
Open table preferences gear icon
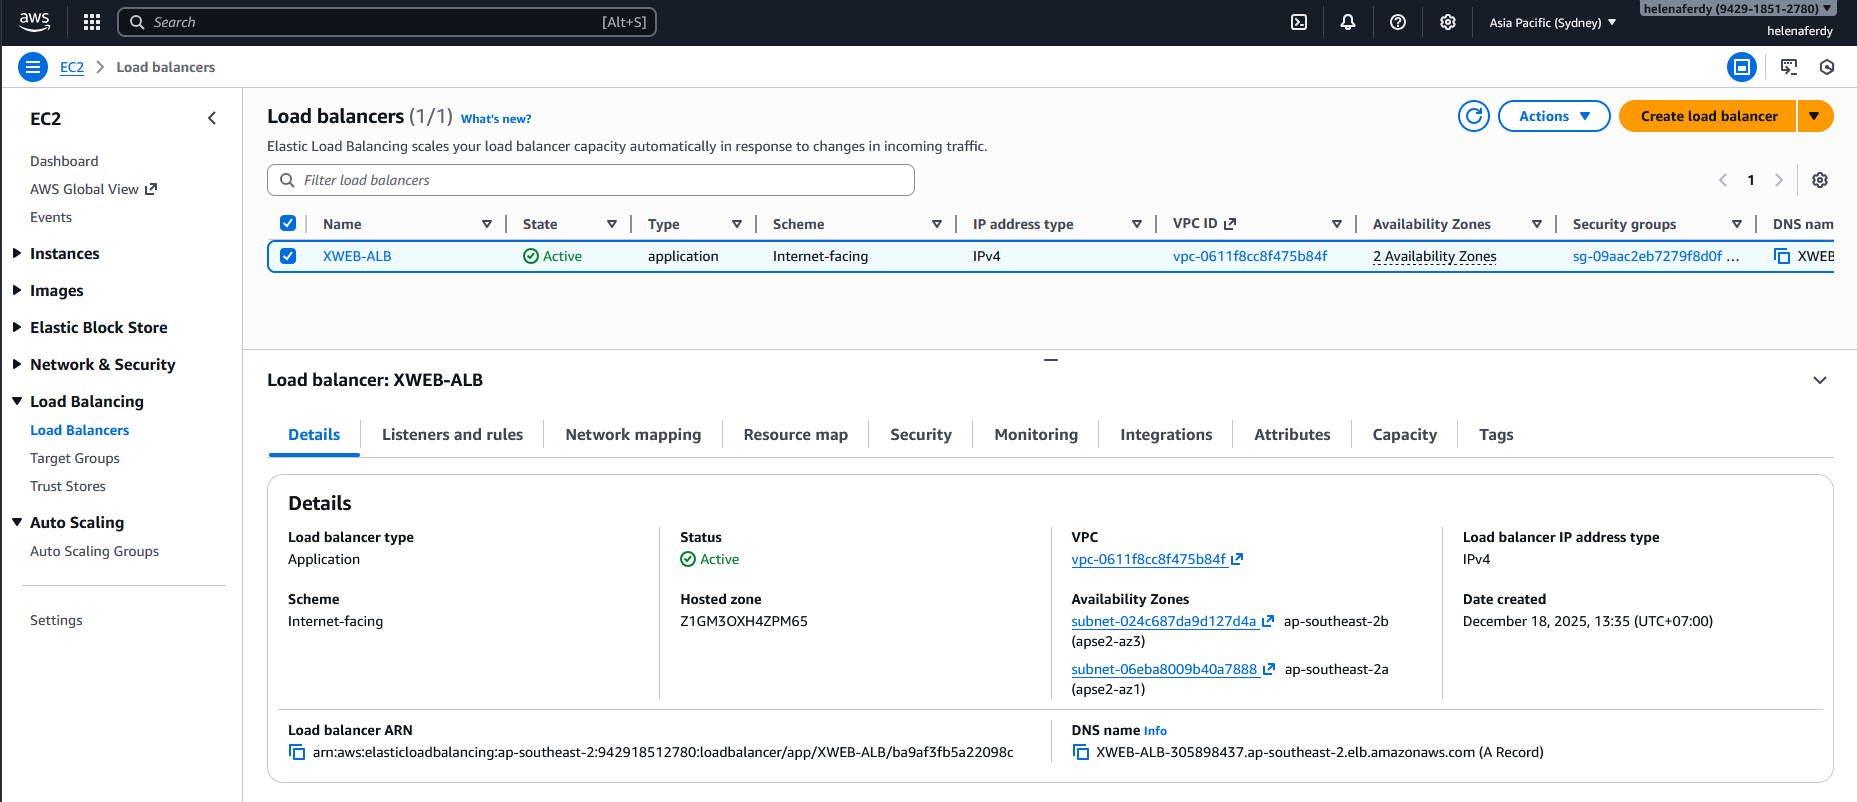tap(1820, 180)
